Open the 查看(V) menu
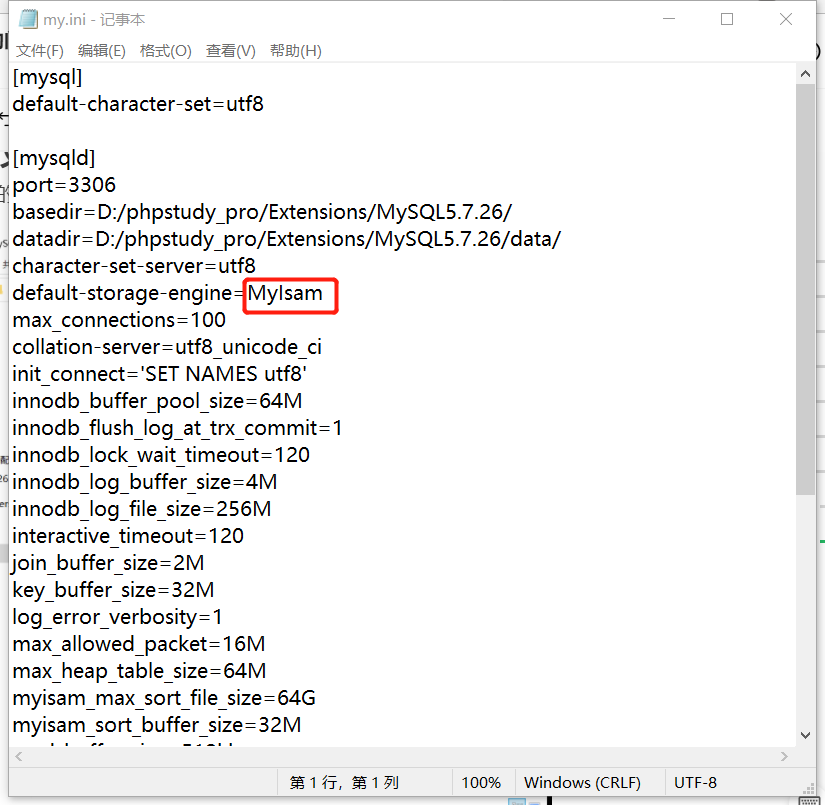825x805 pixels. (230, 51)
